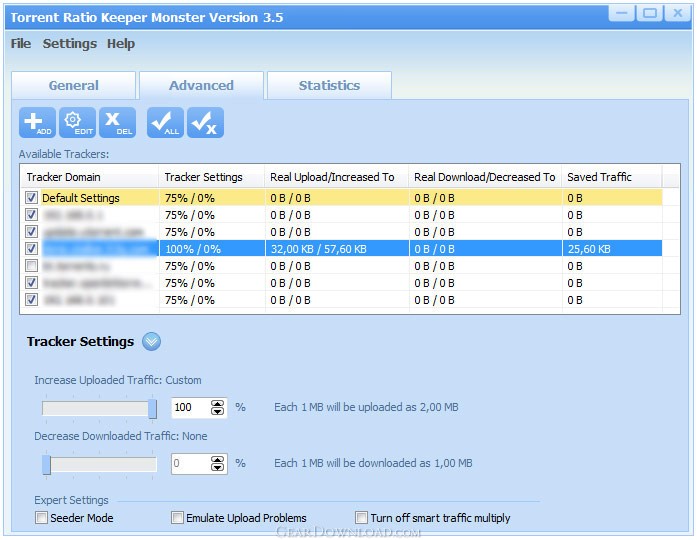
Task: Click the upload percentage input field
Action: pos(188,408)
